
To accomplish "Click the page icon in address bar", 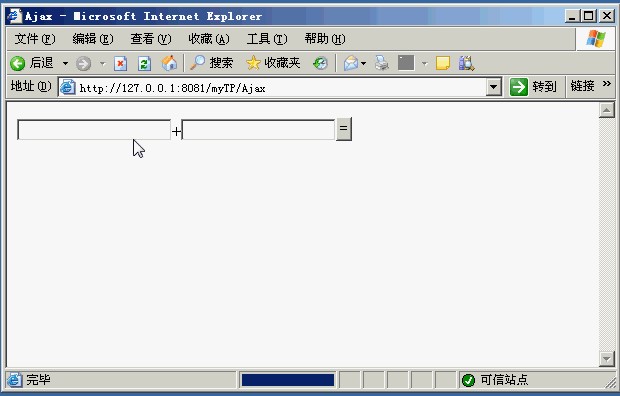I will pos(68,87).
